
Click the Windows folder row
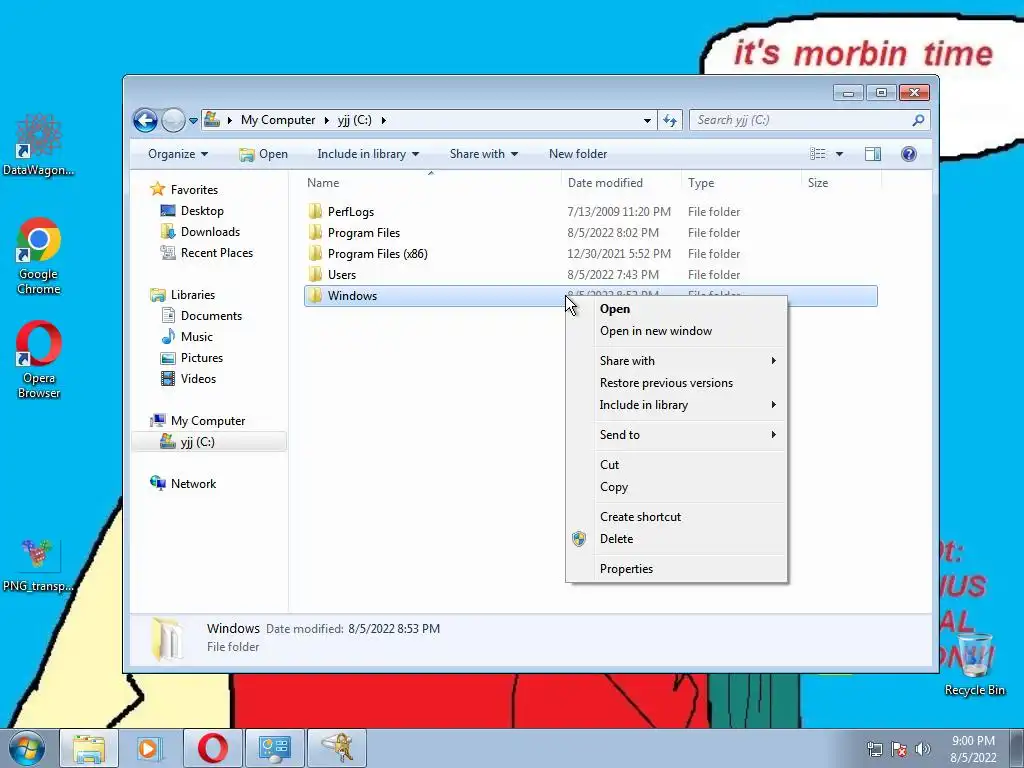pyautogui.click(x=590, y=296)
